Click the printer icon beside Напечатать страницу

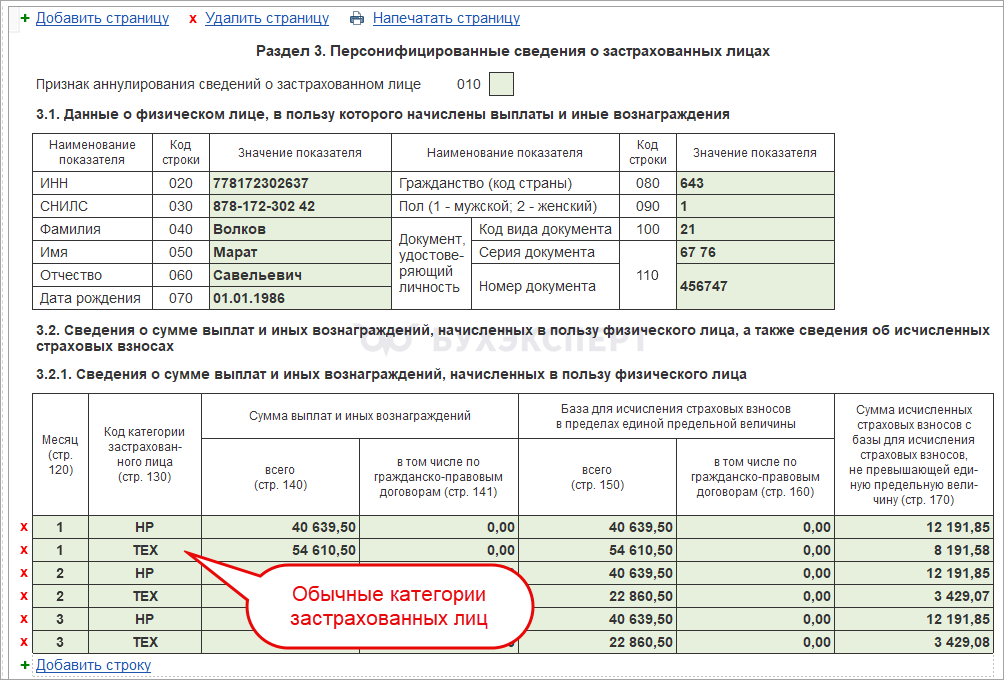point(357,19)
